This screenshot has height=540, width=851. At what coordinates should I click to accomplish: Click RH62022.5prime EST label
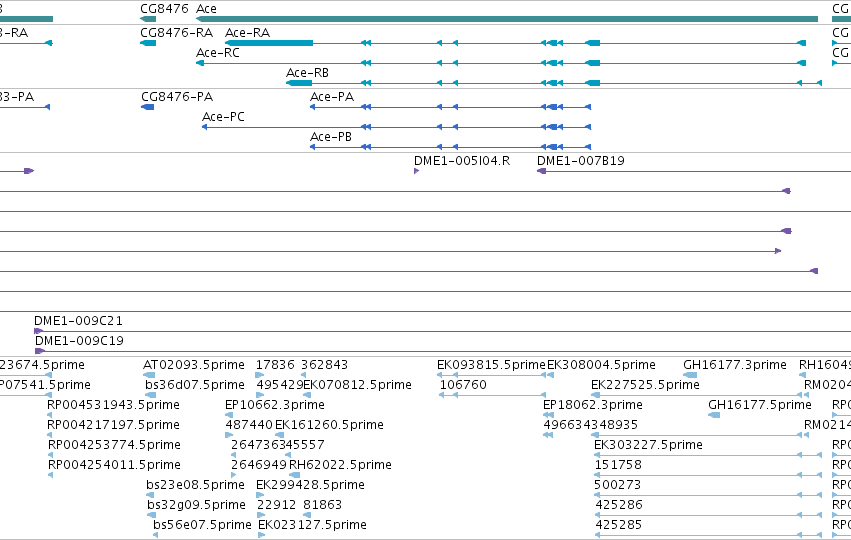(x=340, y=465)
